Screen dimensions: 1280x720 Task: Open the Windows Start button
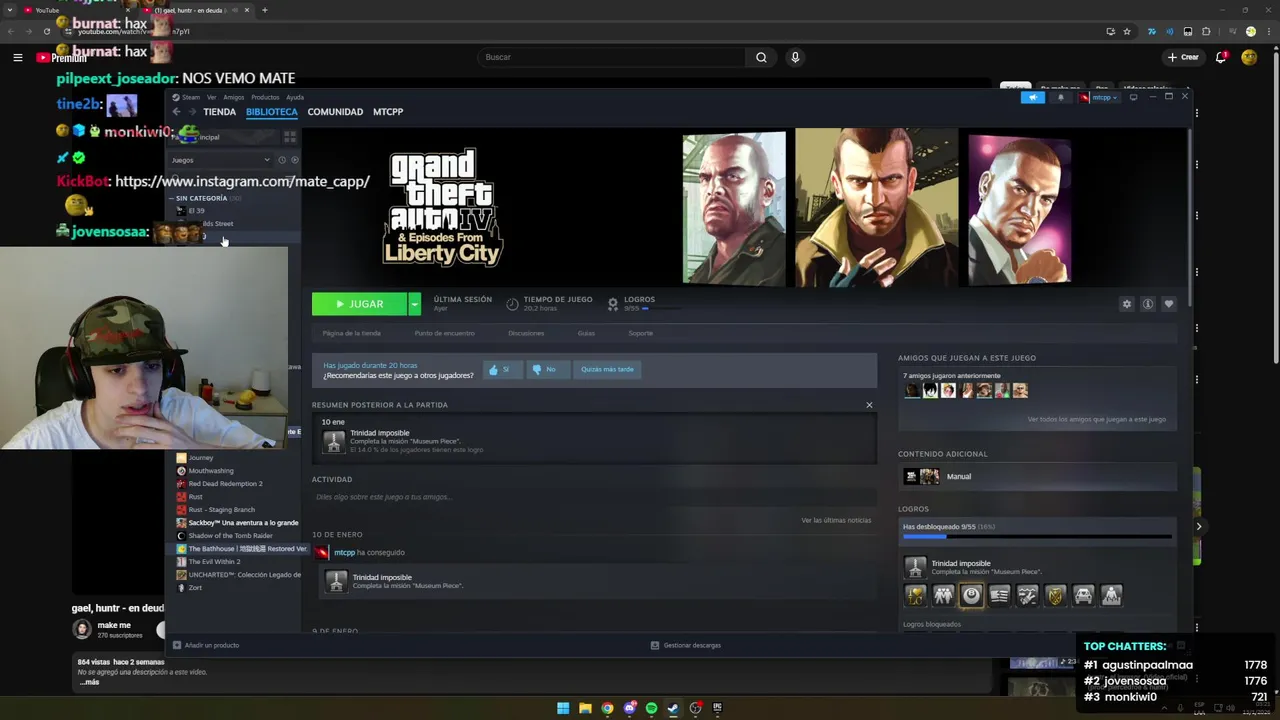563,708
